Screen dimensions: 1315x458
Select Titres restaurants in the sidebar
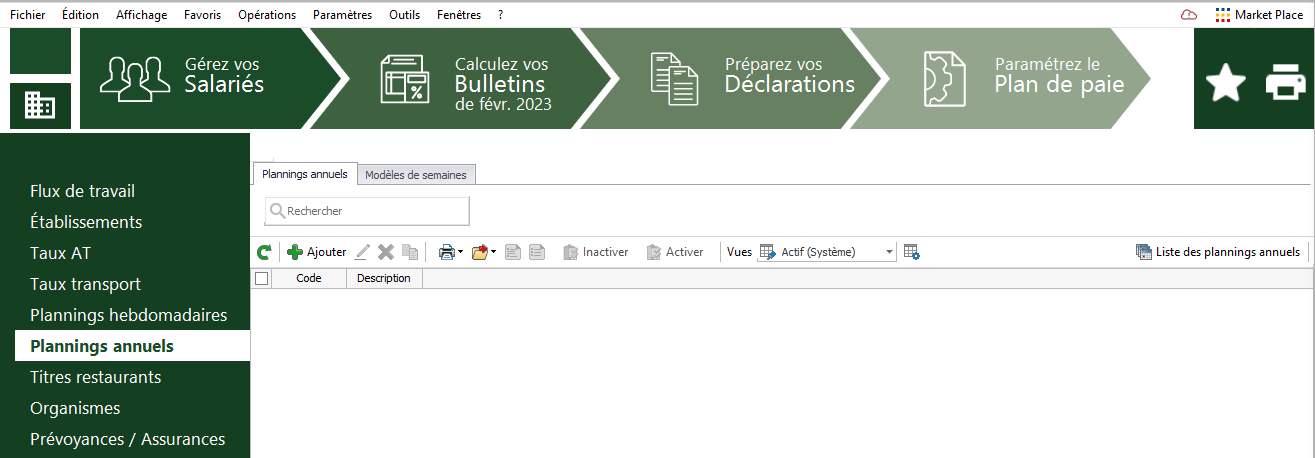(96, 377)
